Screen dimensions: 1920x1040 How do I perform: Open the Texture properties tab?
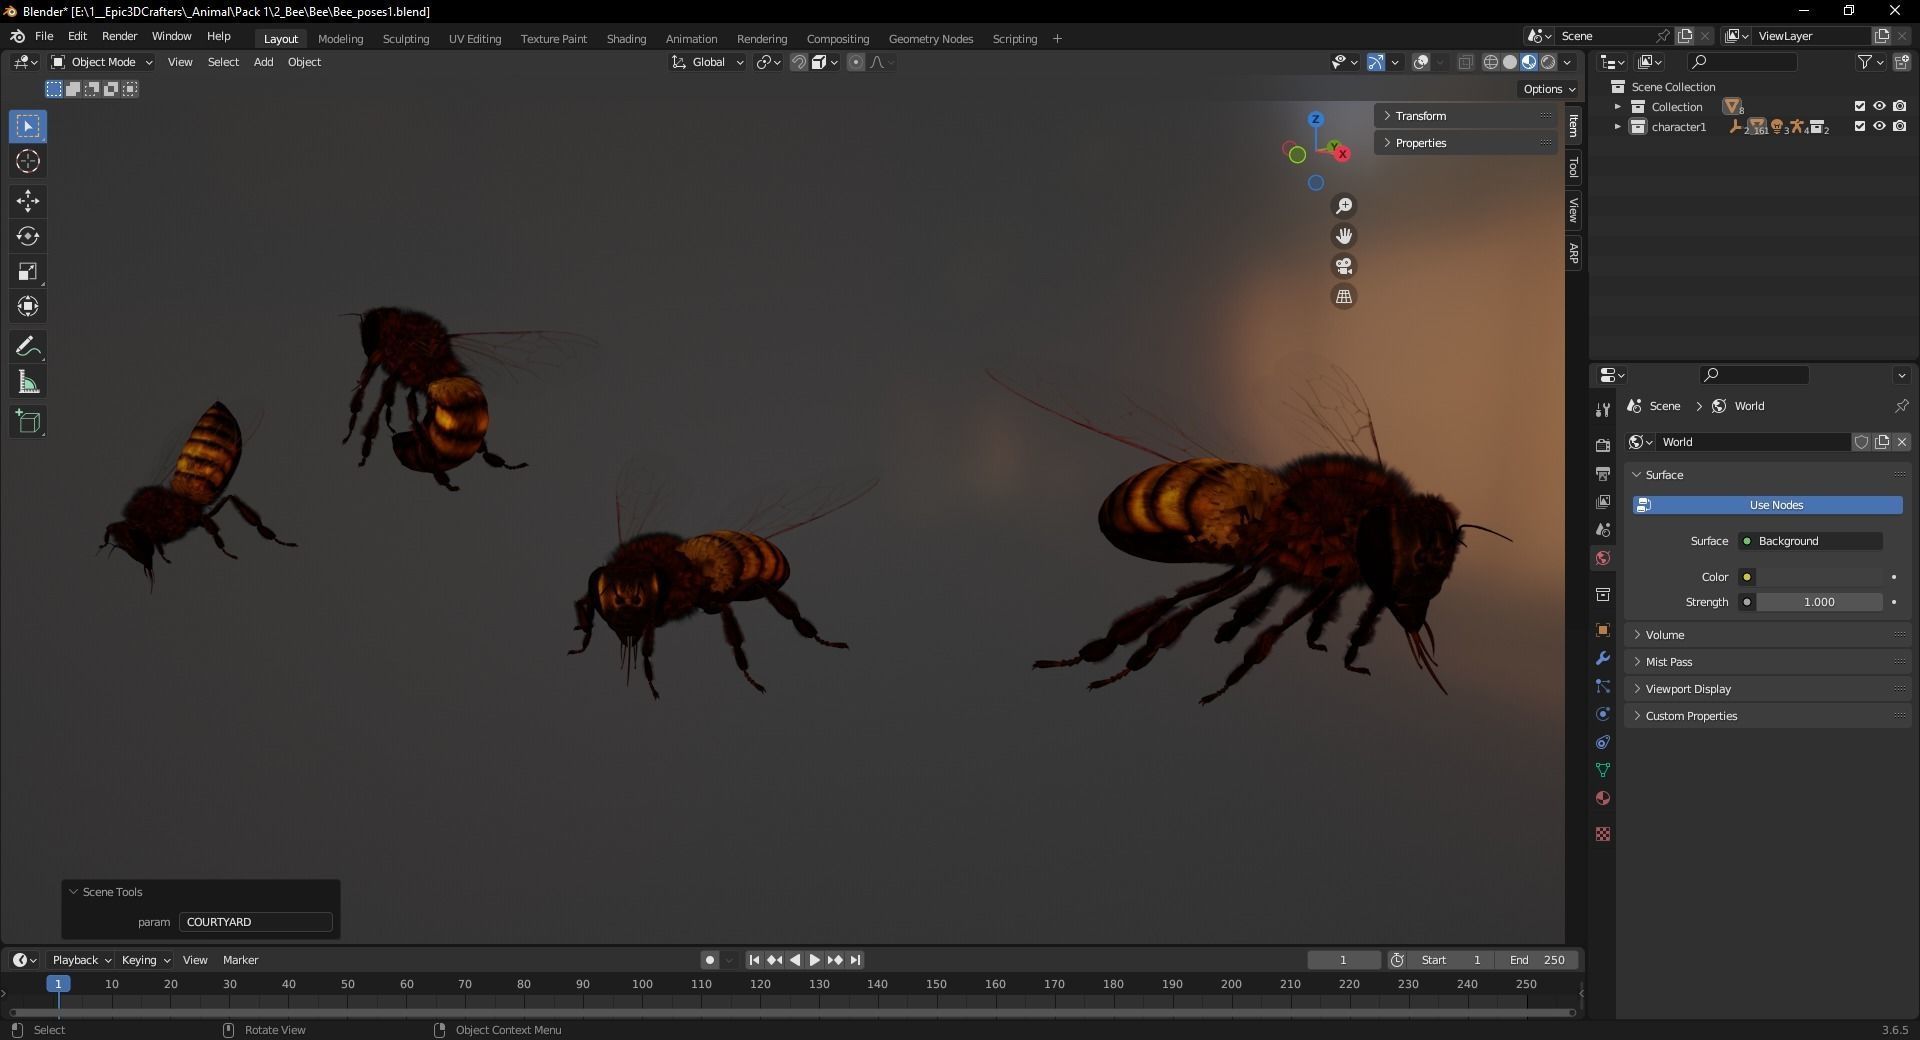[x=1603, y=834]
